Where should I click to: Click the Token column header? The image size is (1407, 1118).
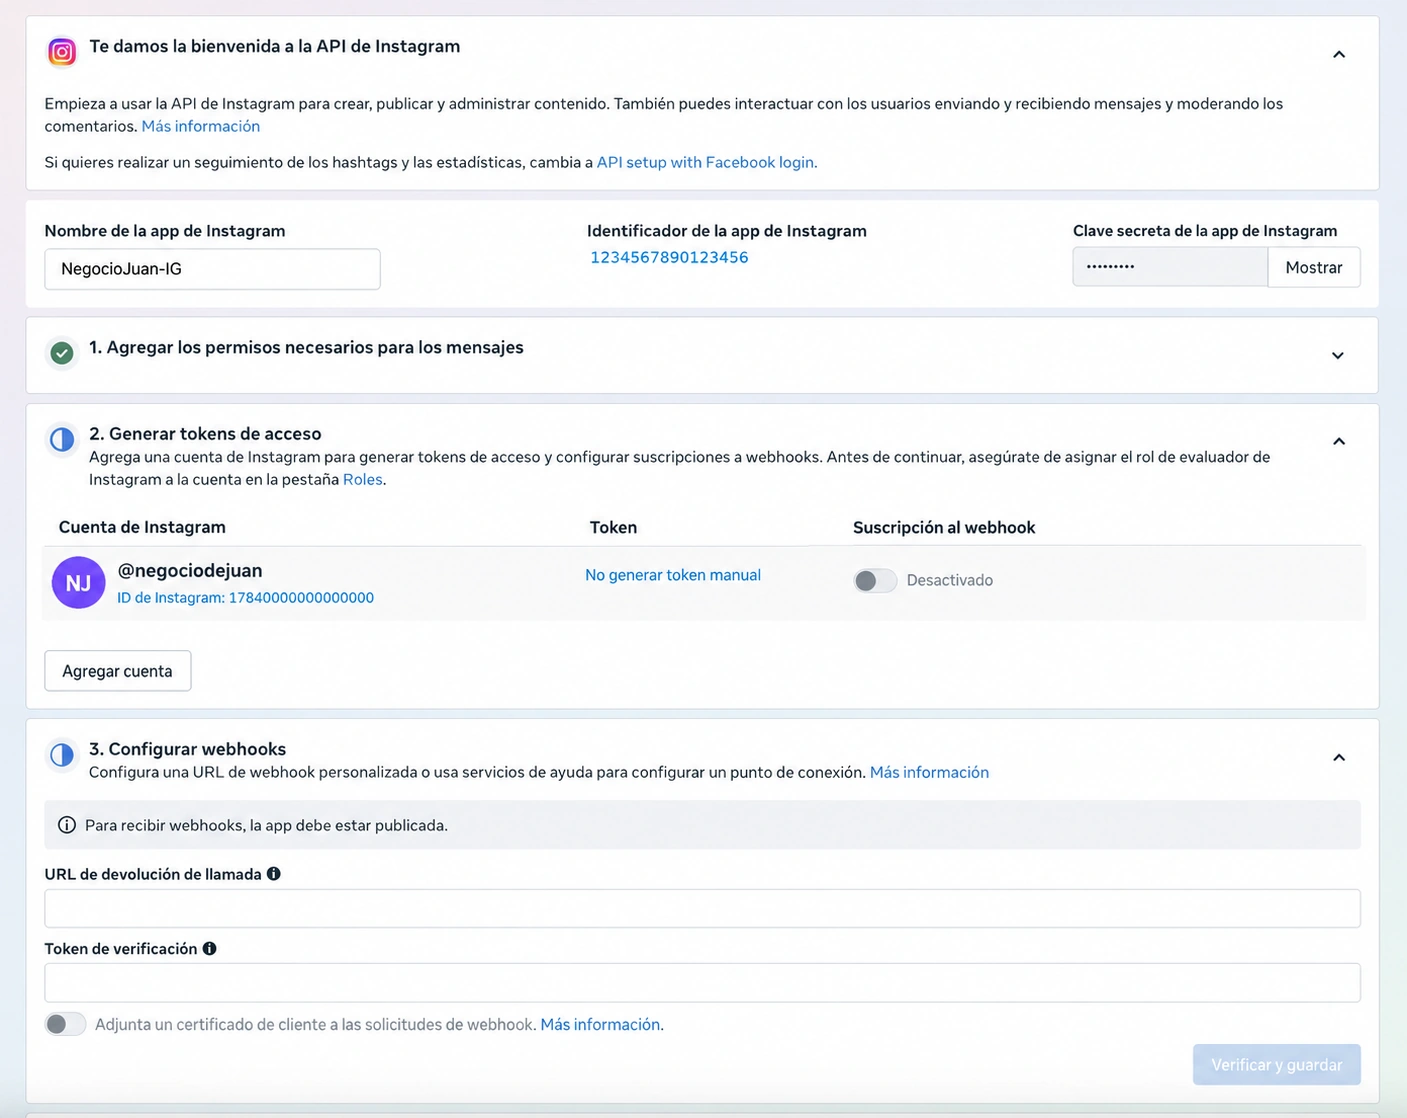(613, 527)
